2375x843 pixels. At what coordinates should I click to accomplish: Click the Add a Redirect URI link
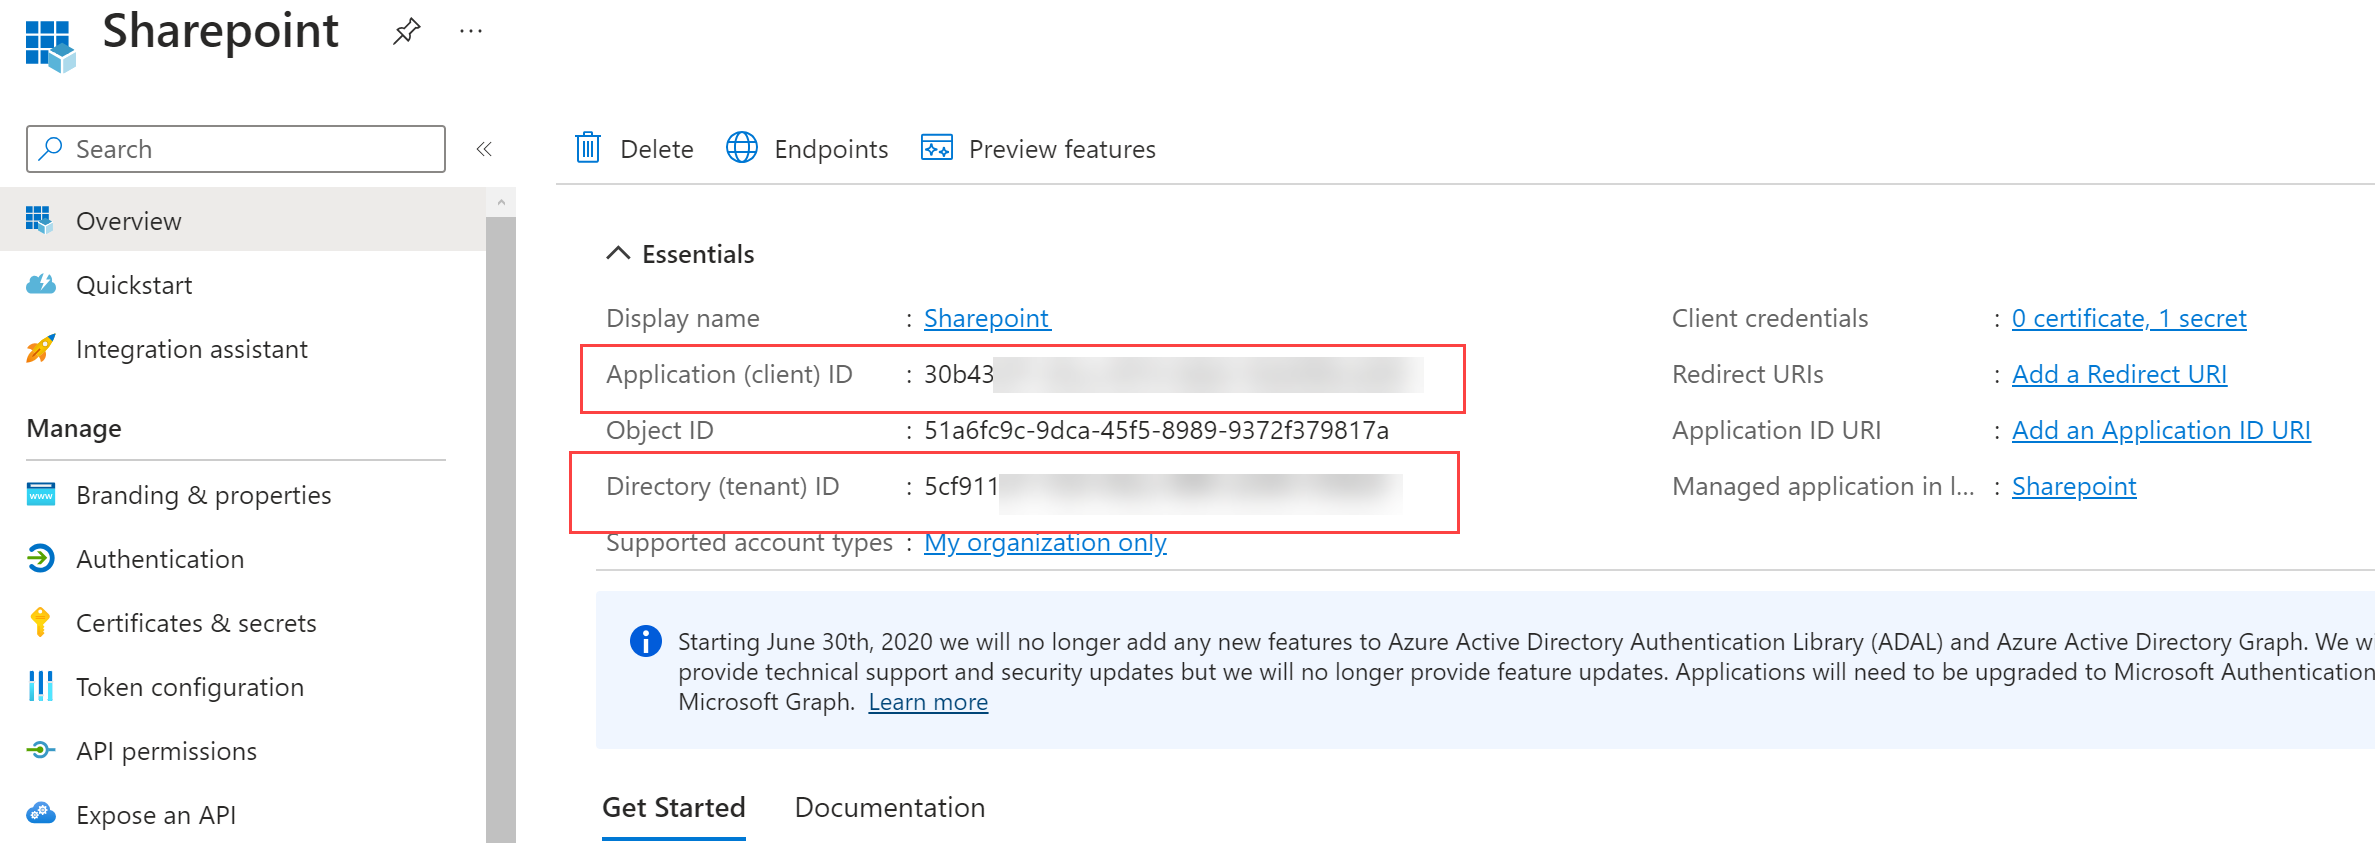click(x=2119, y=374)
